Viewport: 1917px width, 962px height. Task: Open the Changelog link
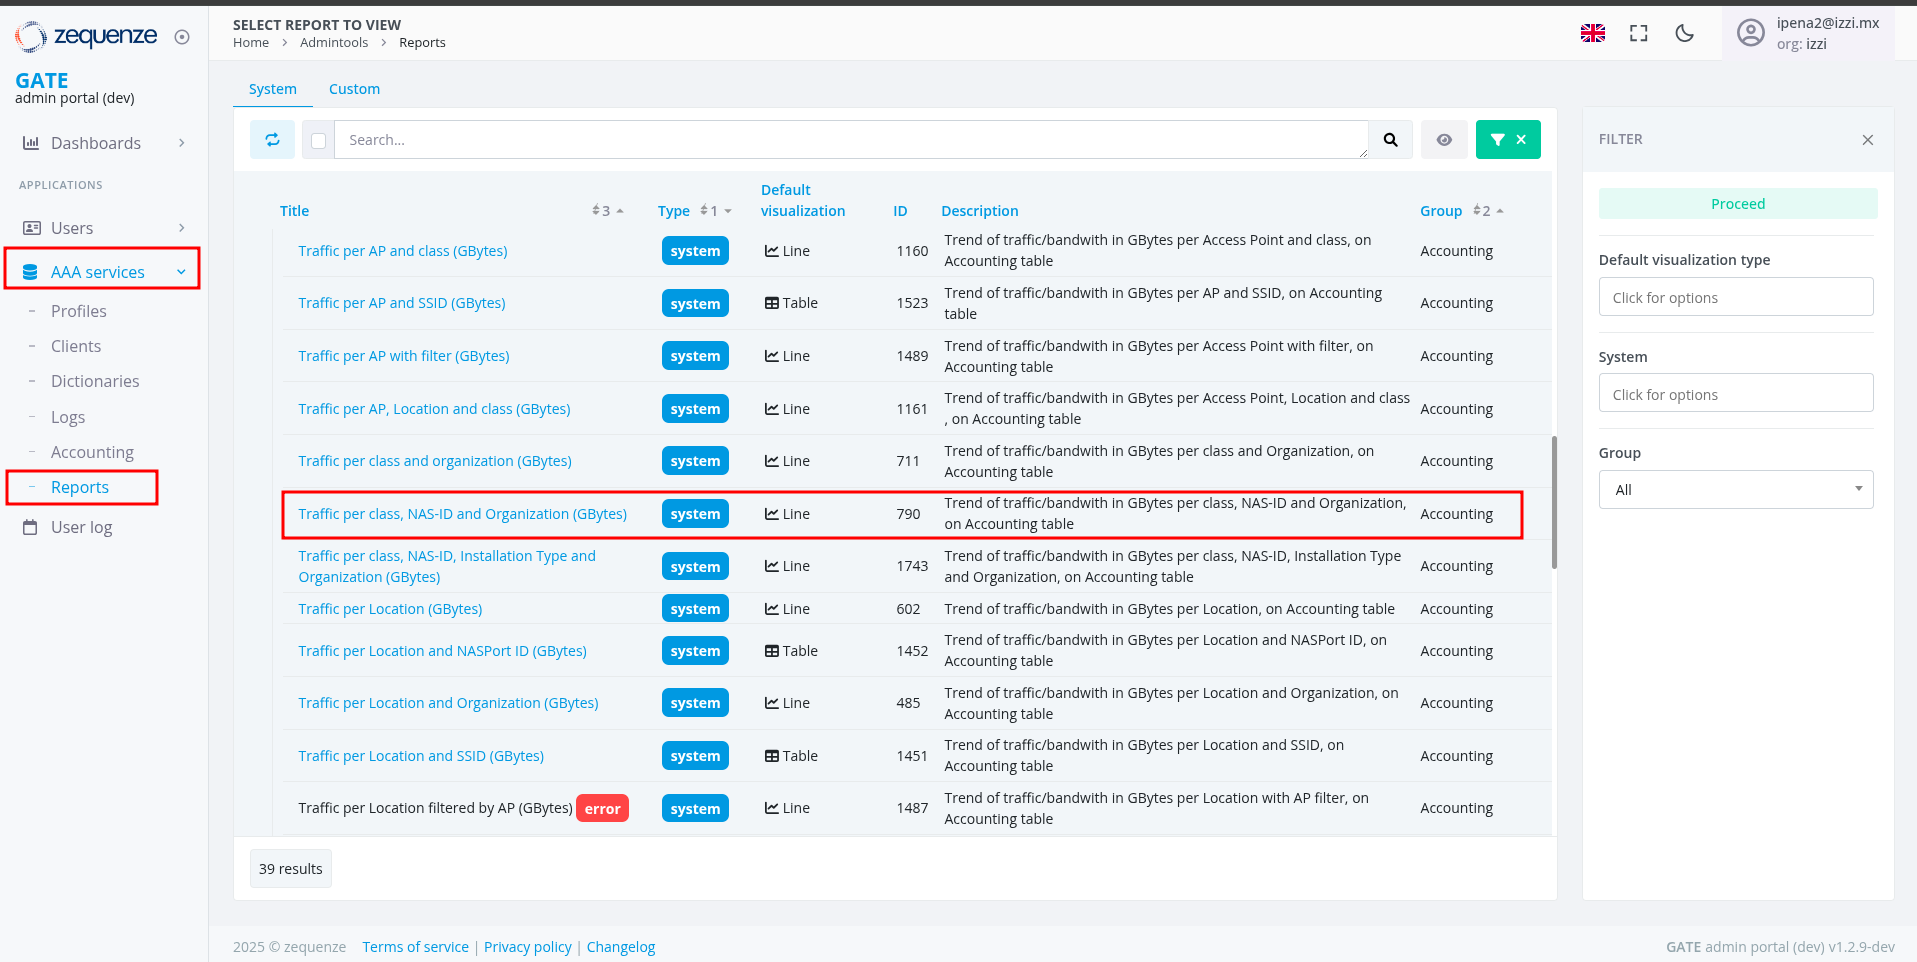(621, 947)
